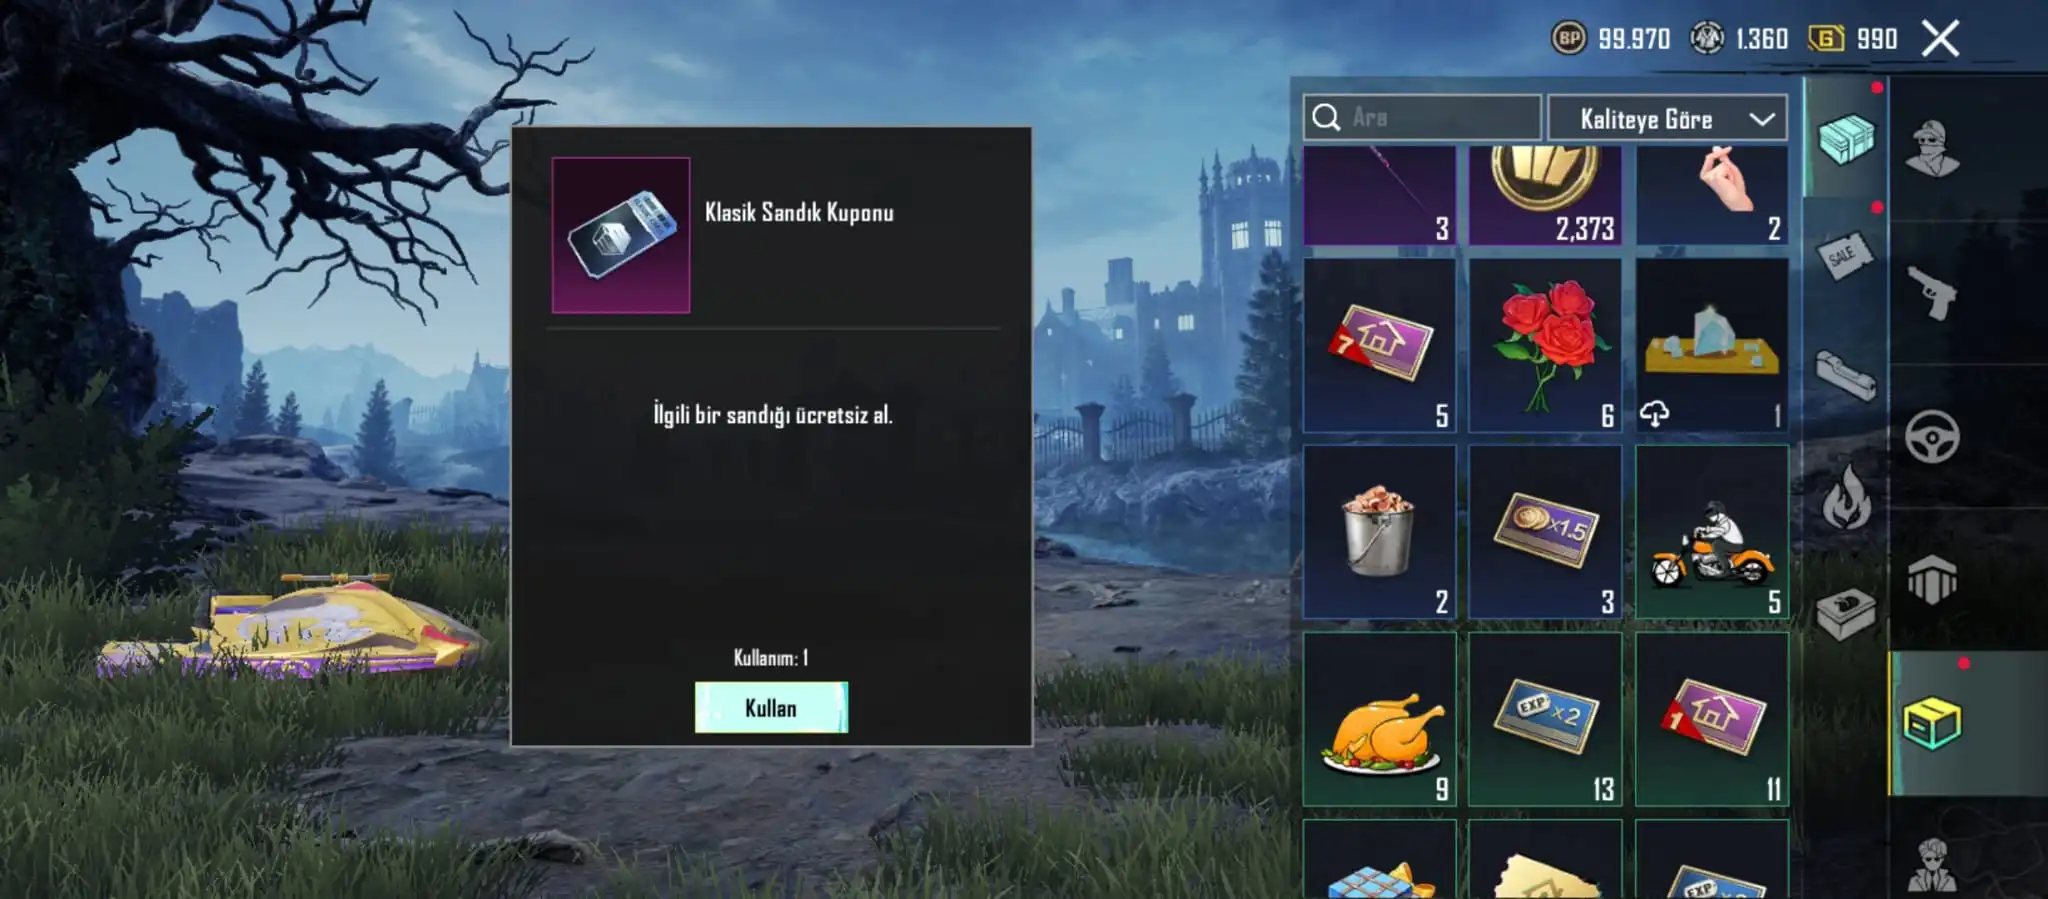The image size is (2048, 899).
Task: Select the 7-day room card item
Action: coord(1379,345)
